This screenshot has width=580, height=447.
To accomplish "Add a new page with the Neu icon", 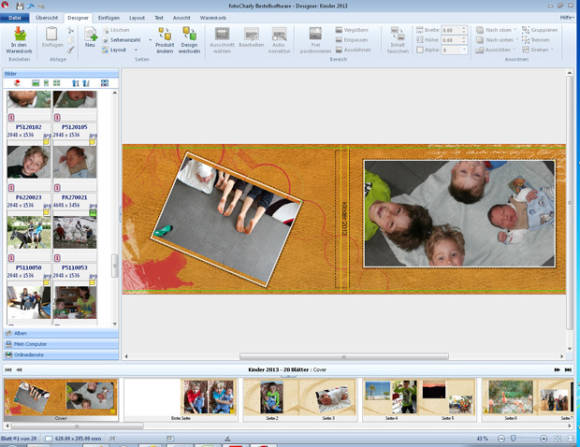I will (x=90, y=34).
